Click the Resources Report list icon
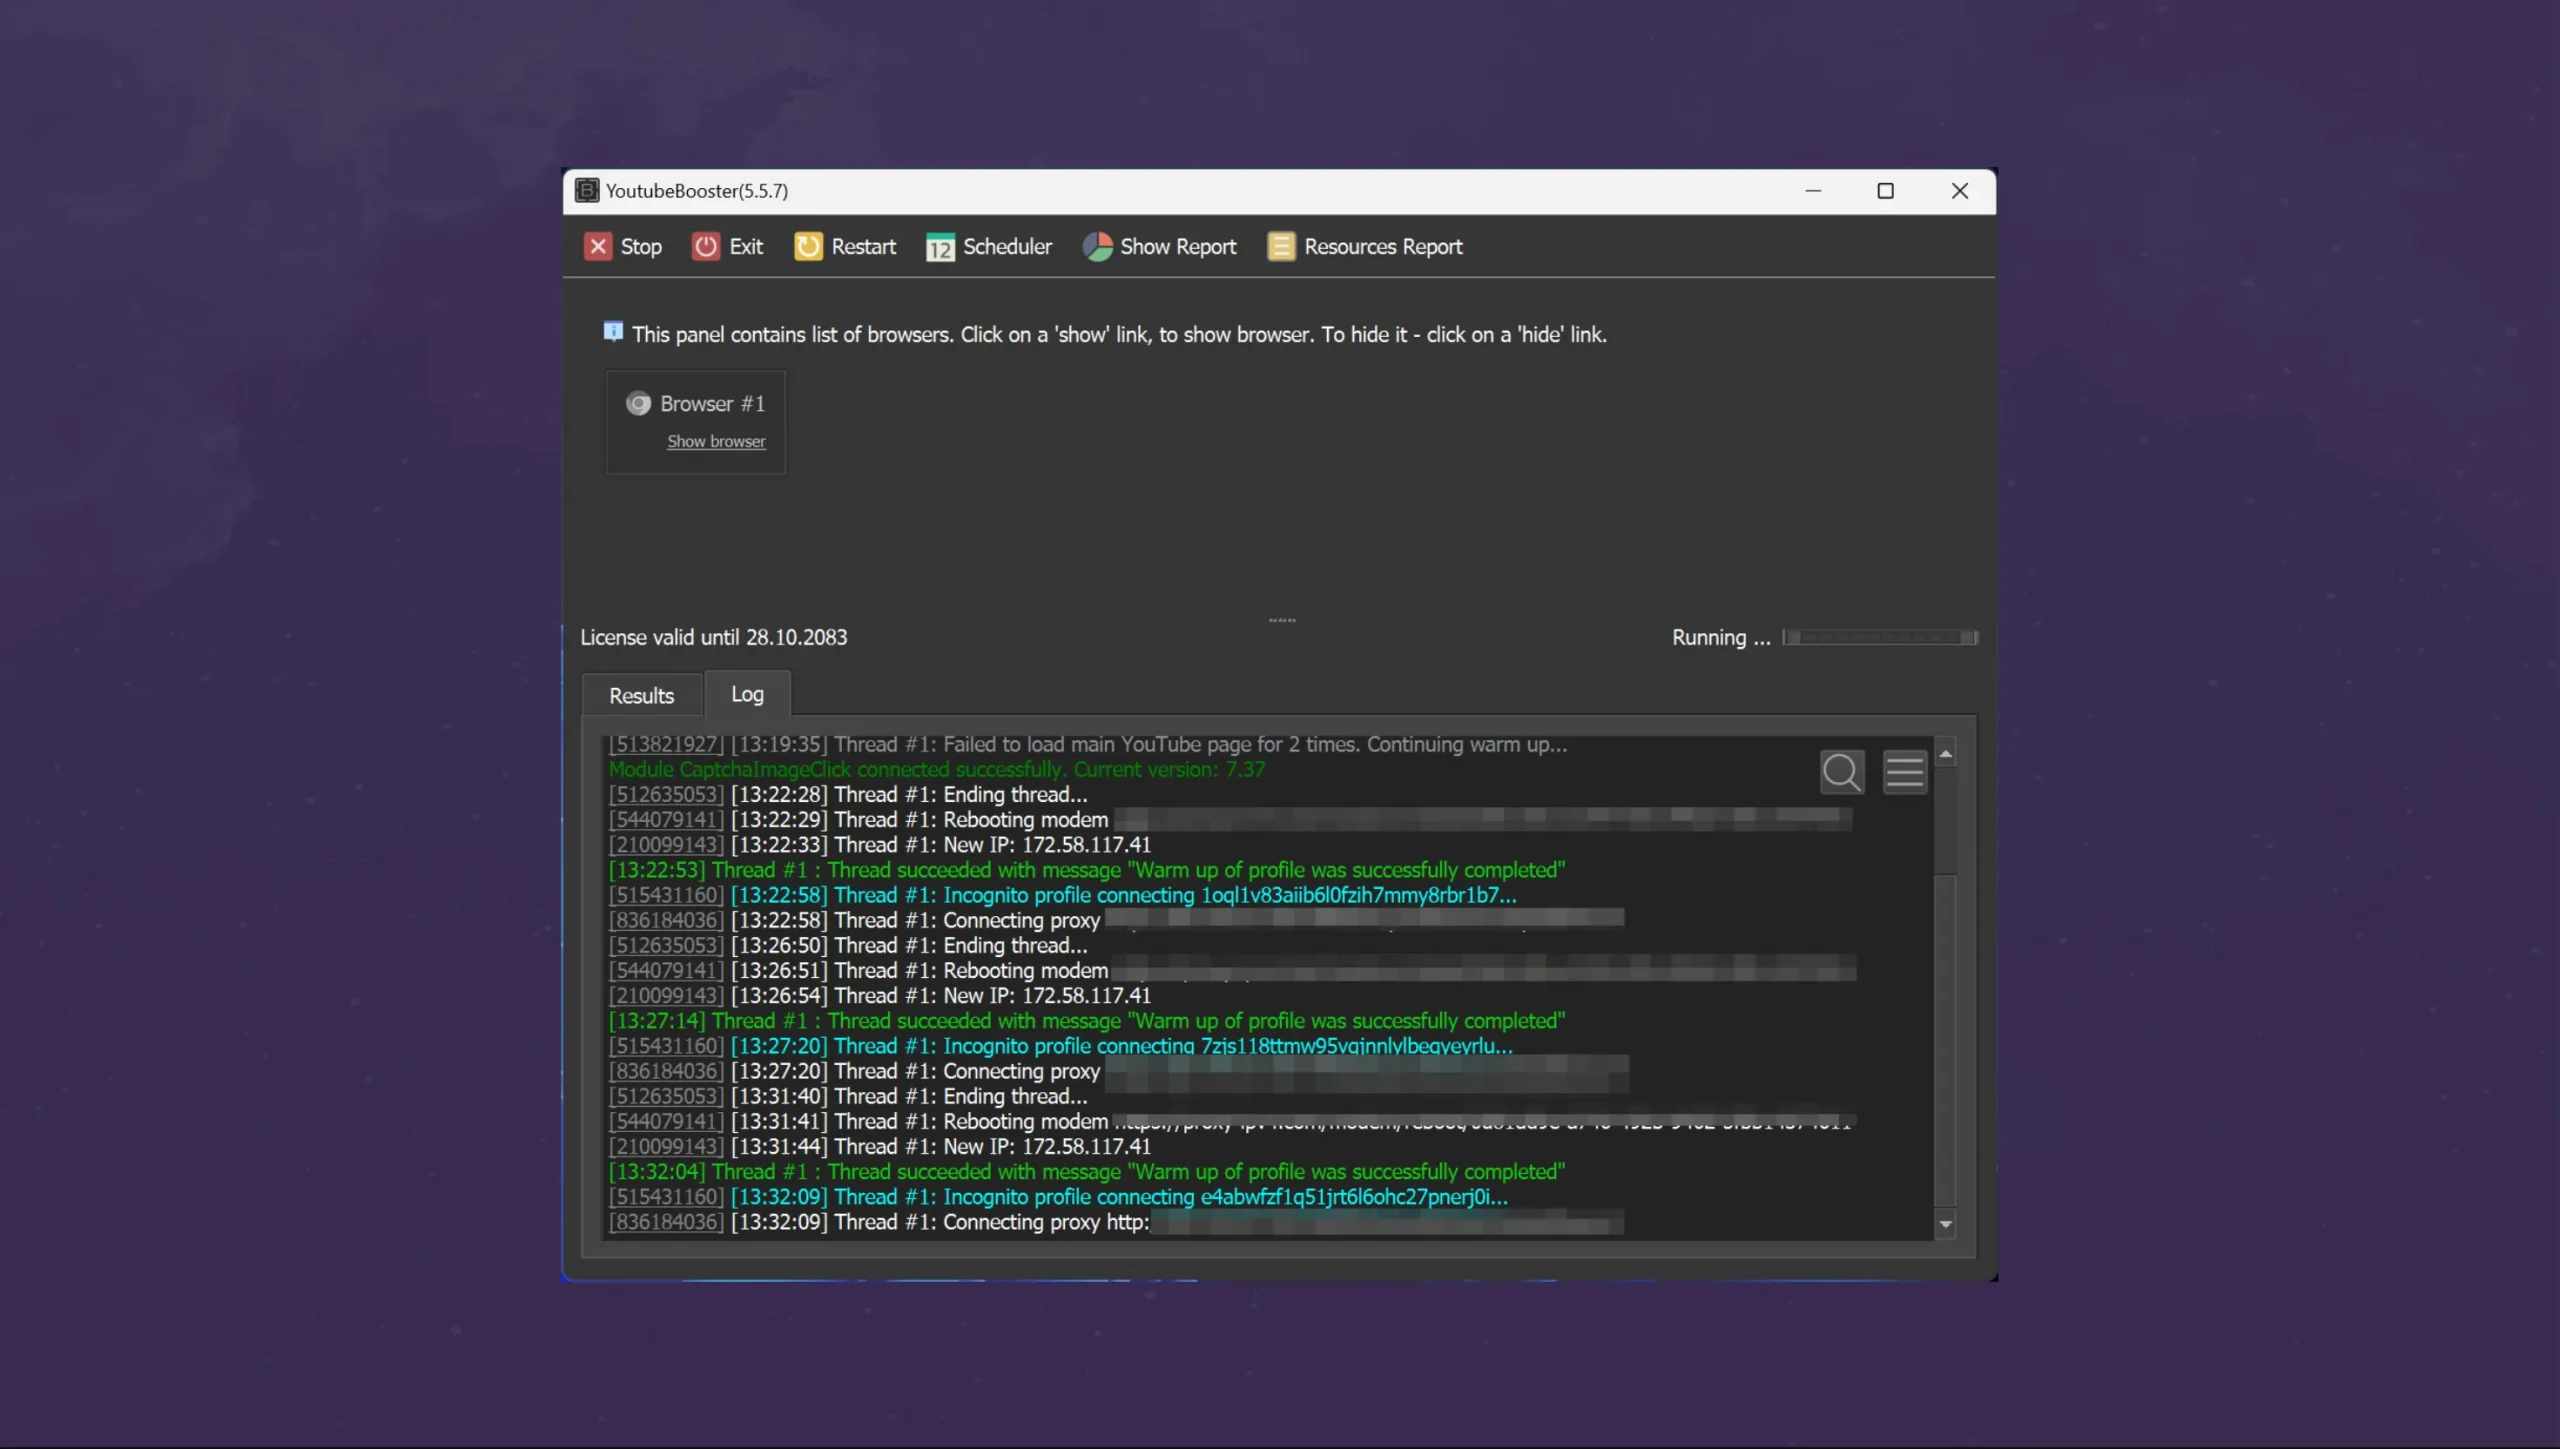The height and width of the screenshot is (1449, 2560). [x=1281, y=247]
